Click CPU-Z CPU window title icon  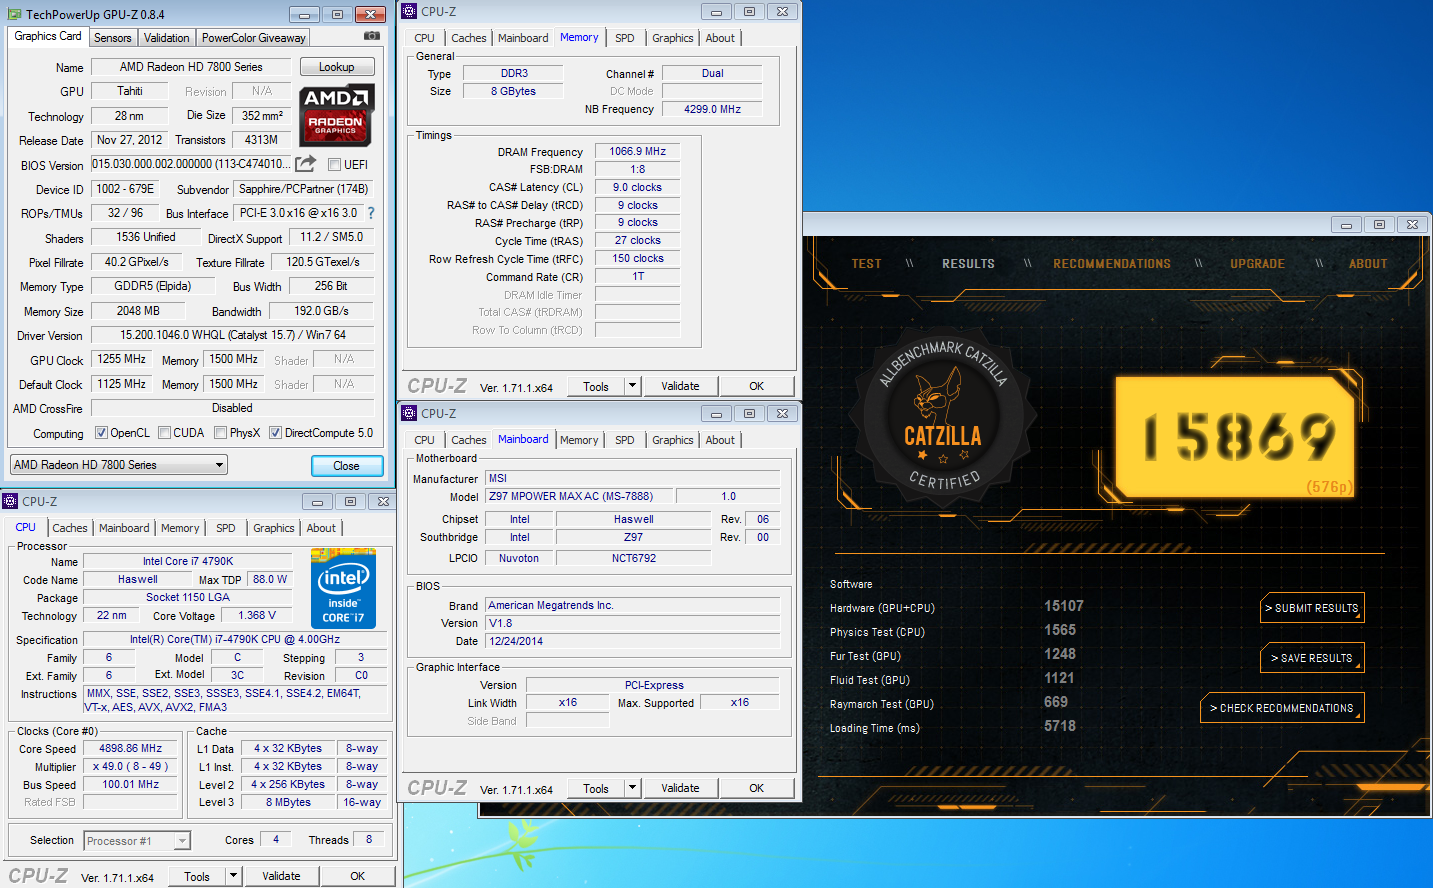[x=10, y=501]
